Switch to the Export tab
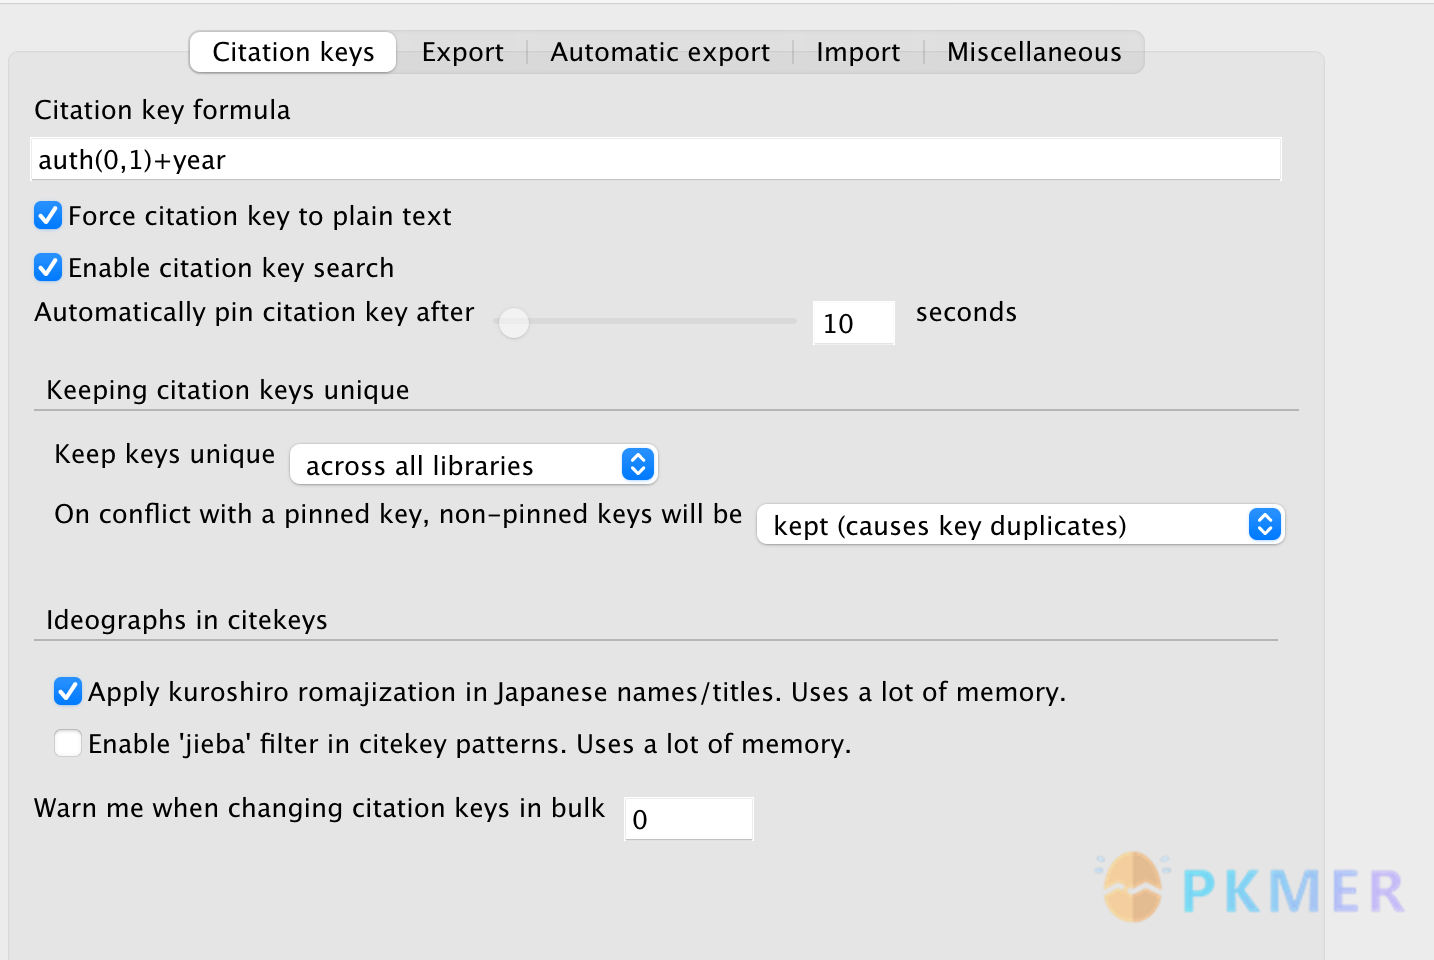 tap(462, 51)
